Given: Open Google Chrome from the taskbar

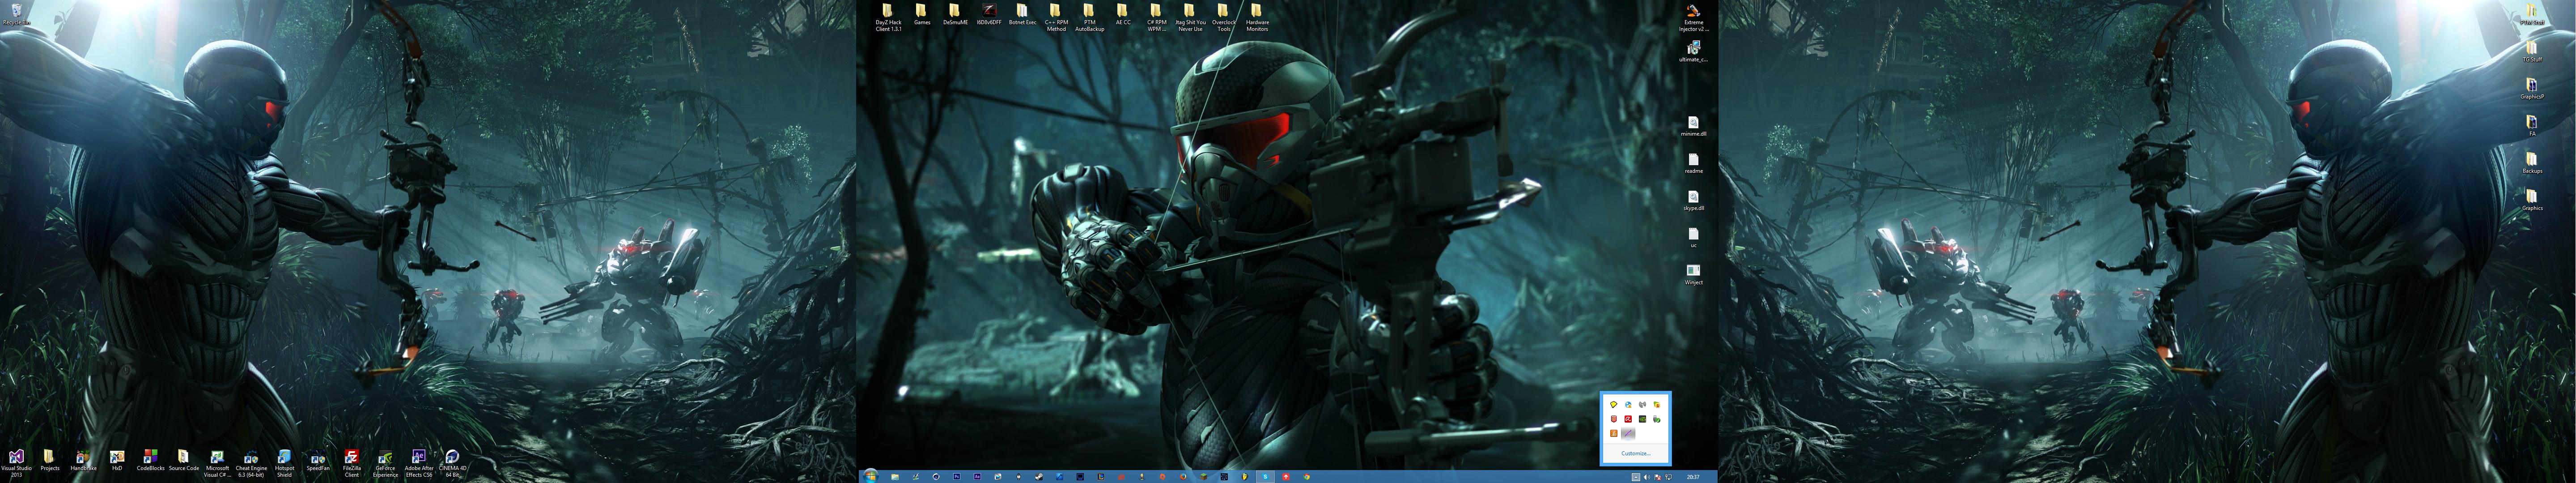Looking at the screenshot, I should [1306, 477].
